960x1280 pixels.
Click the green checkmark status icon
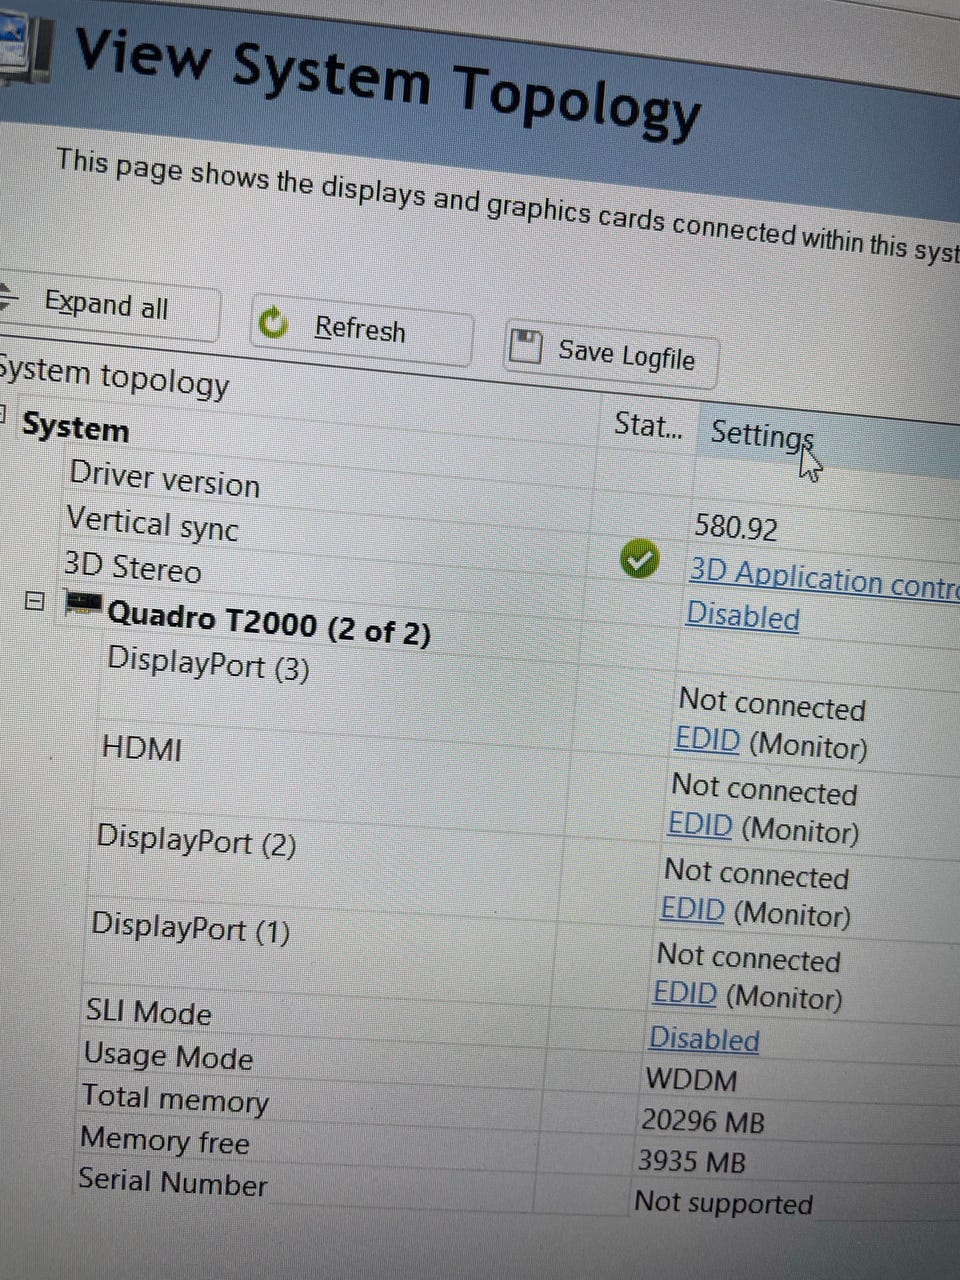click(639, 559)
